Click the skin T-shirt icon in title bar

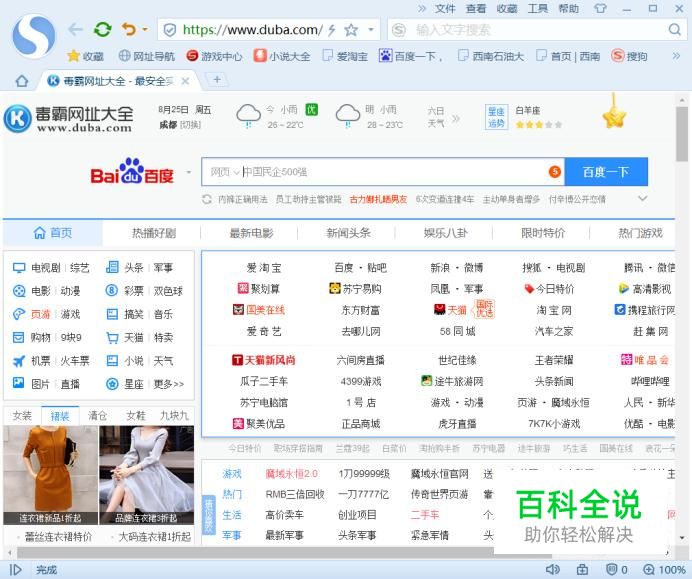pos(600,8)
